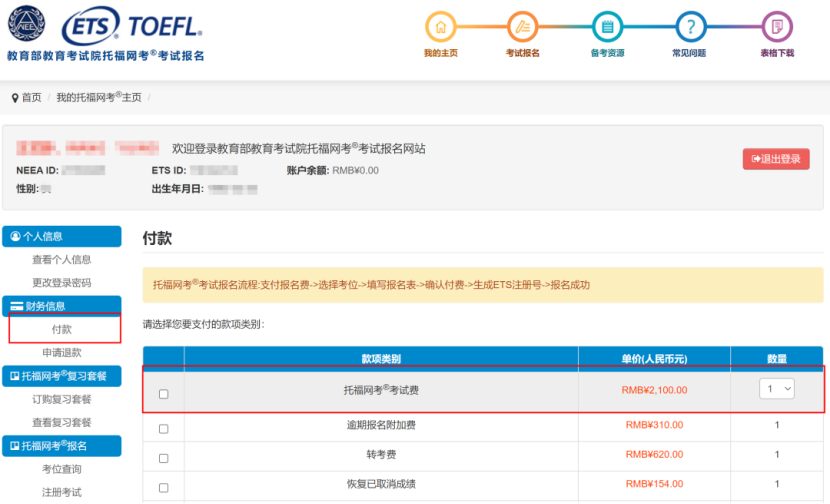Click the ETS TOEFL logo
This screenshot has height=504, width=830.
(x=132, y=25)
